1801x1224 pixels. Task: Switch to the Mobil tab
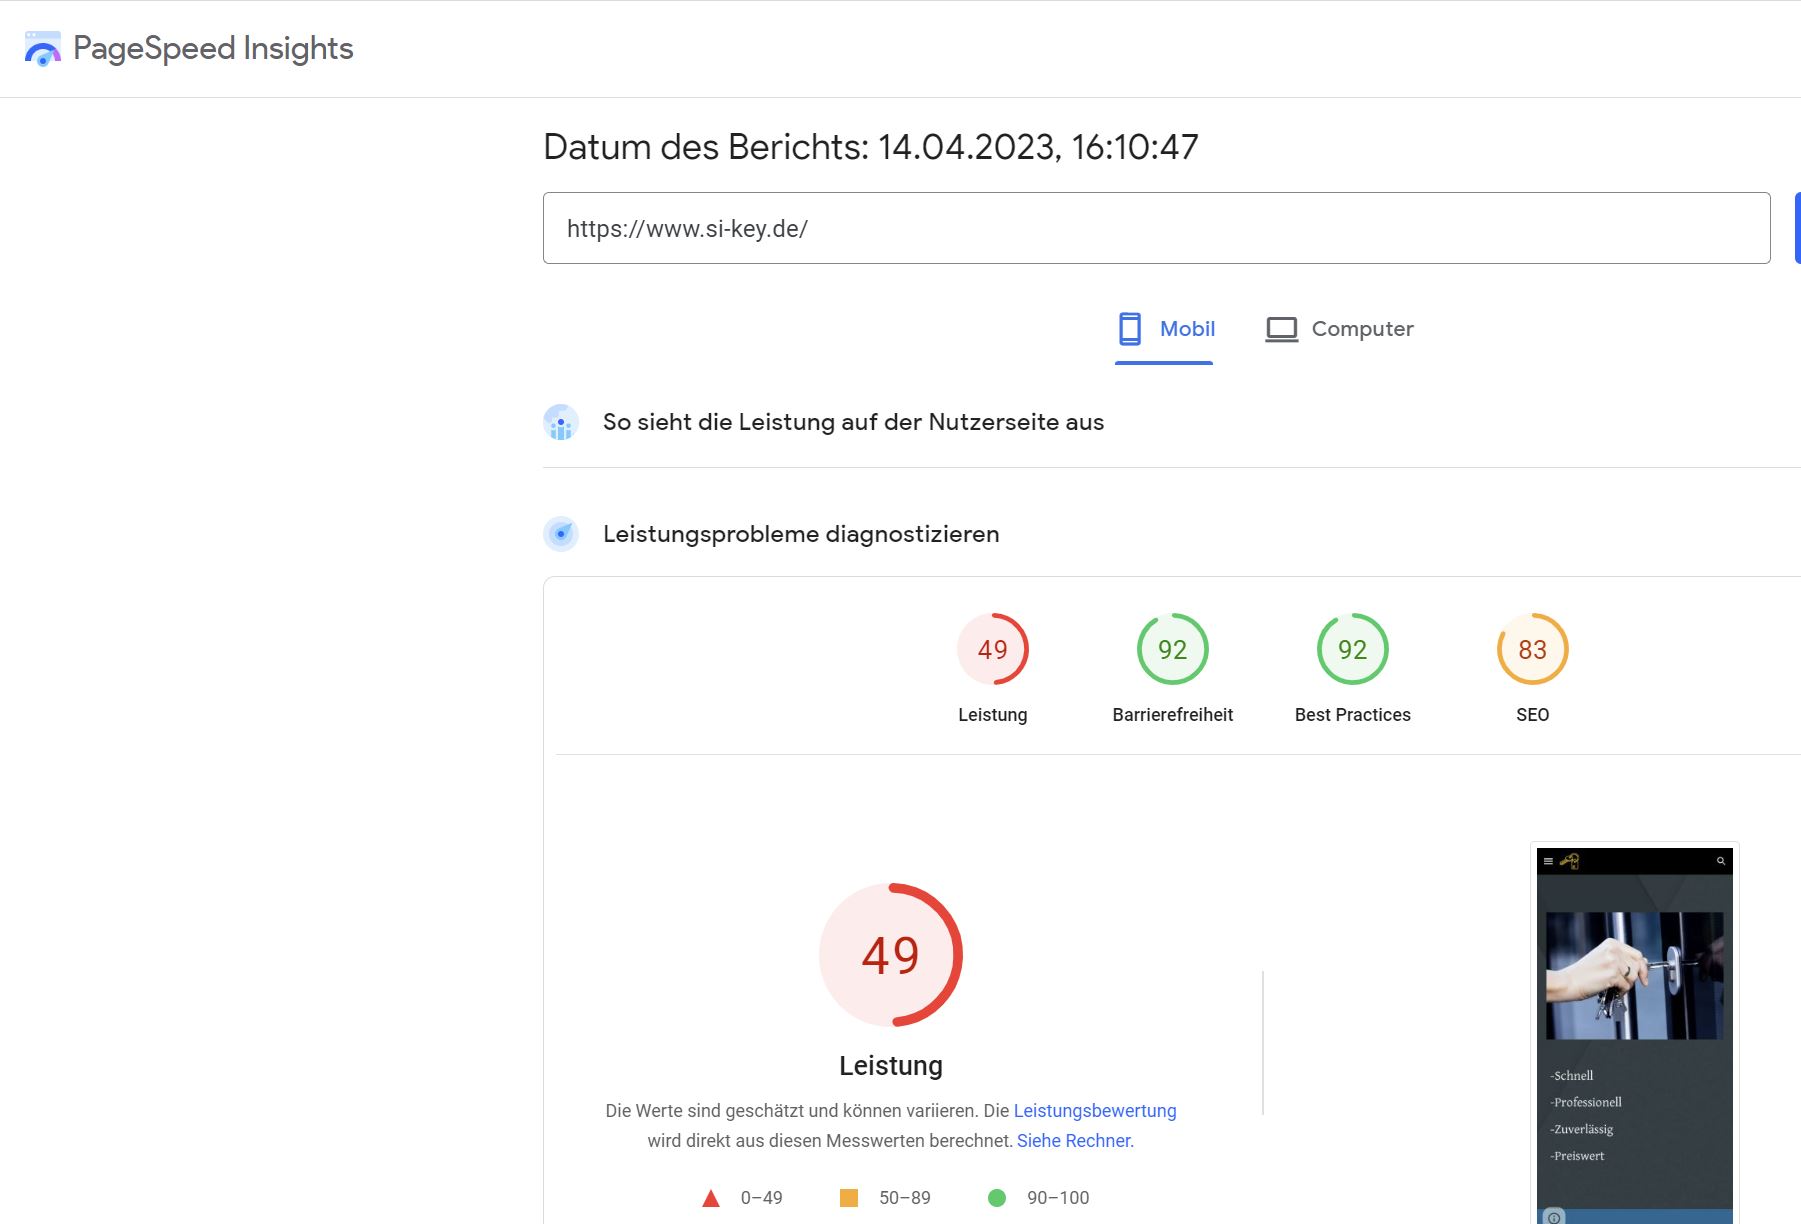1164,329
